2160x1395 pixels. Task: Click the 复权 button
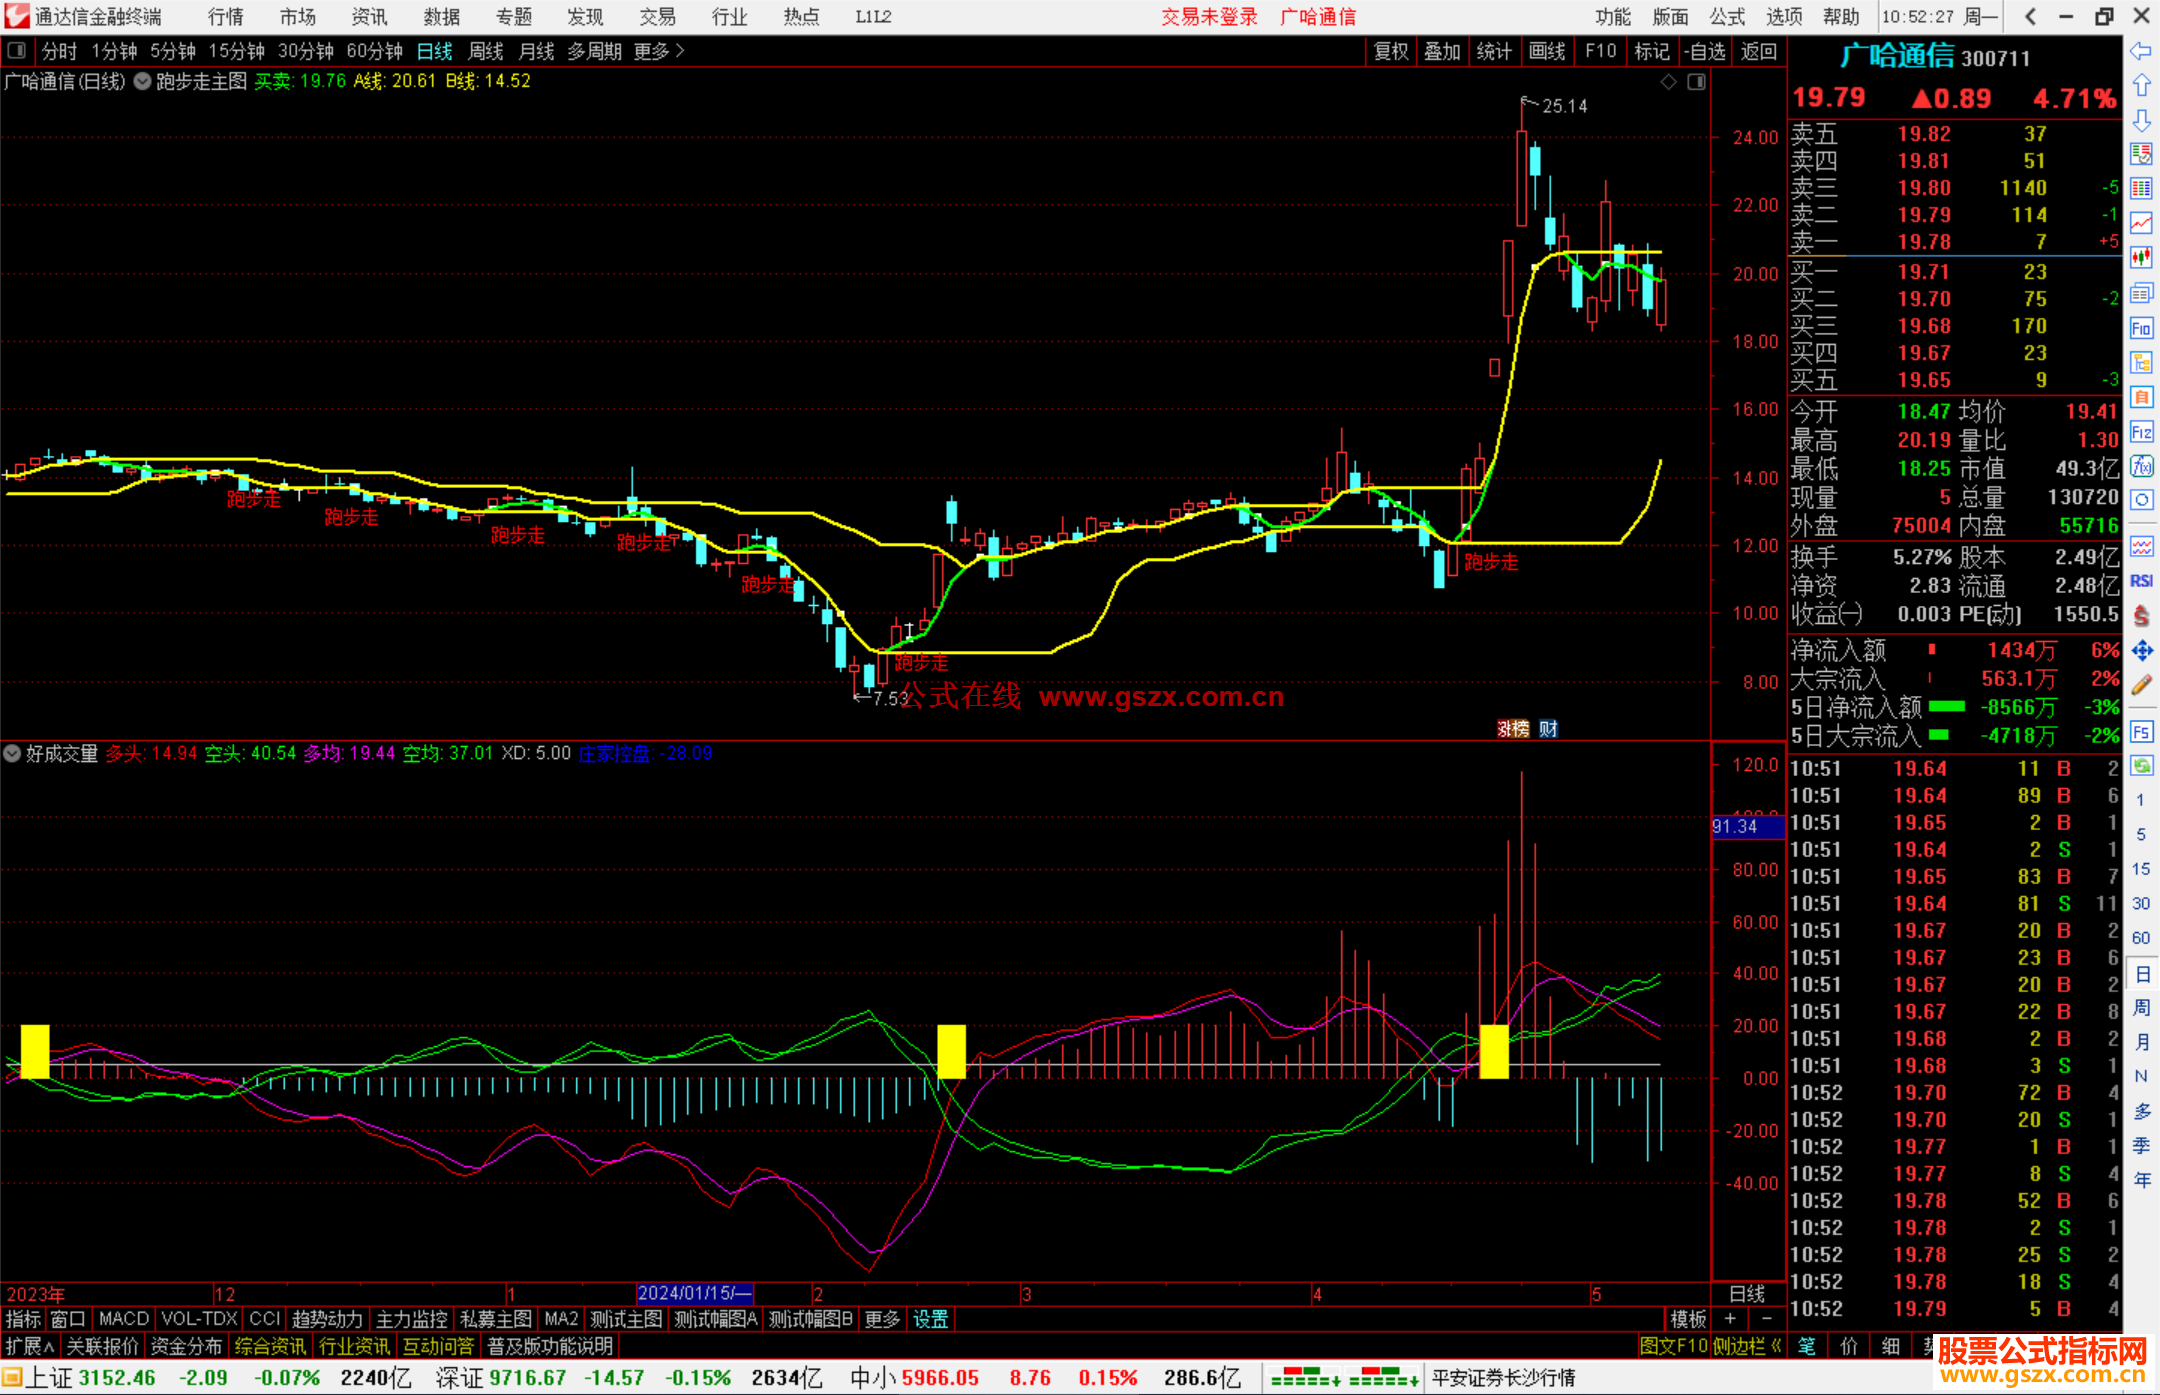click(x=1390, y=51)
